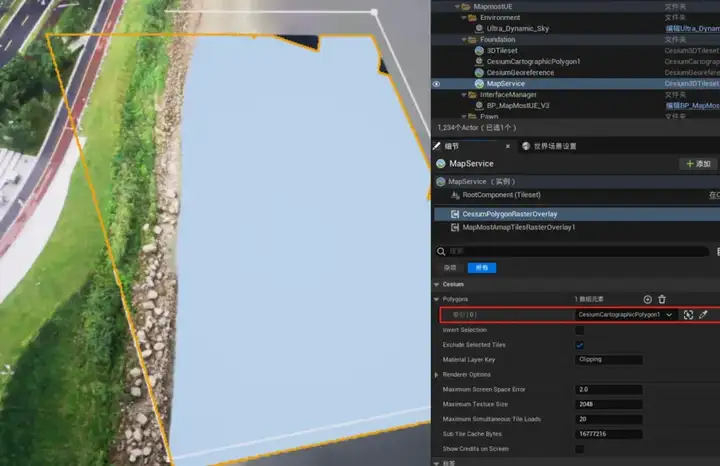
Task: Open edit link for Ultra_Dynamic_Sky blueprint
Action: 692,28
